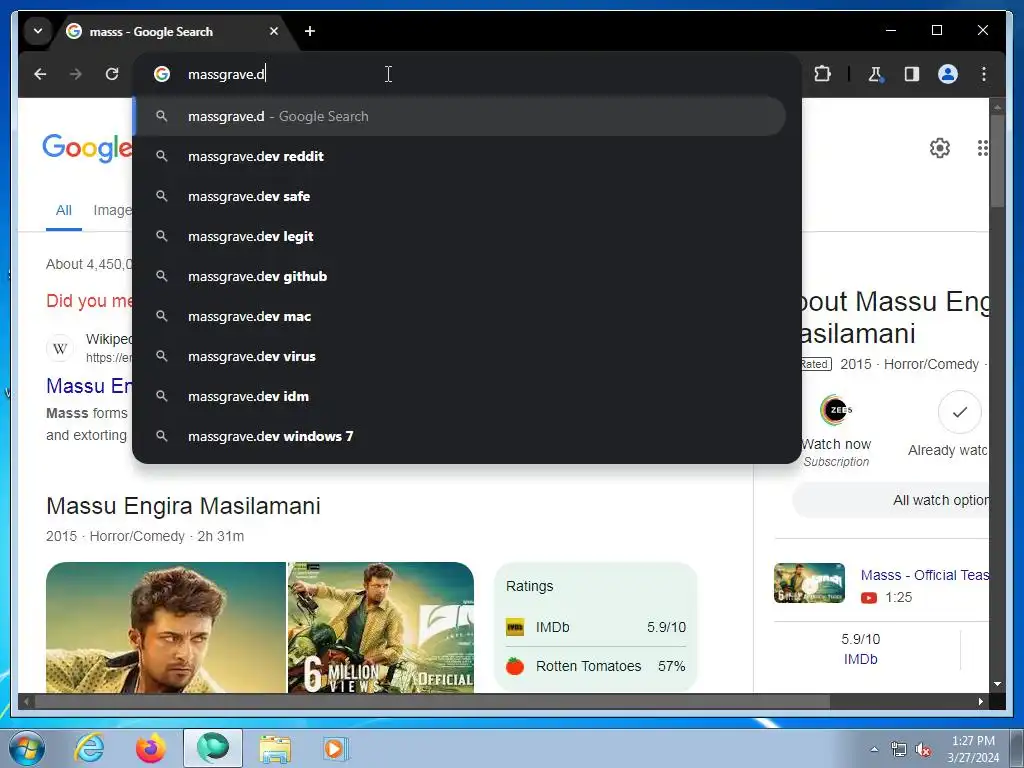
Task: Select suggestion massgrave.dev github
Action: click(460, 276)
